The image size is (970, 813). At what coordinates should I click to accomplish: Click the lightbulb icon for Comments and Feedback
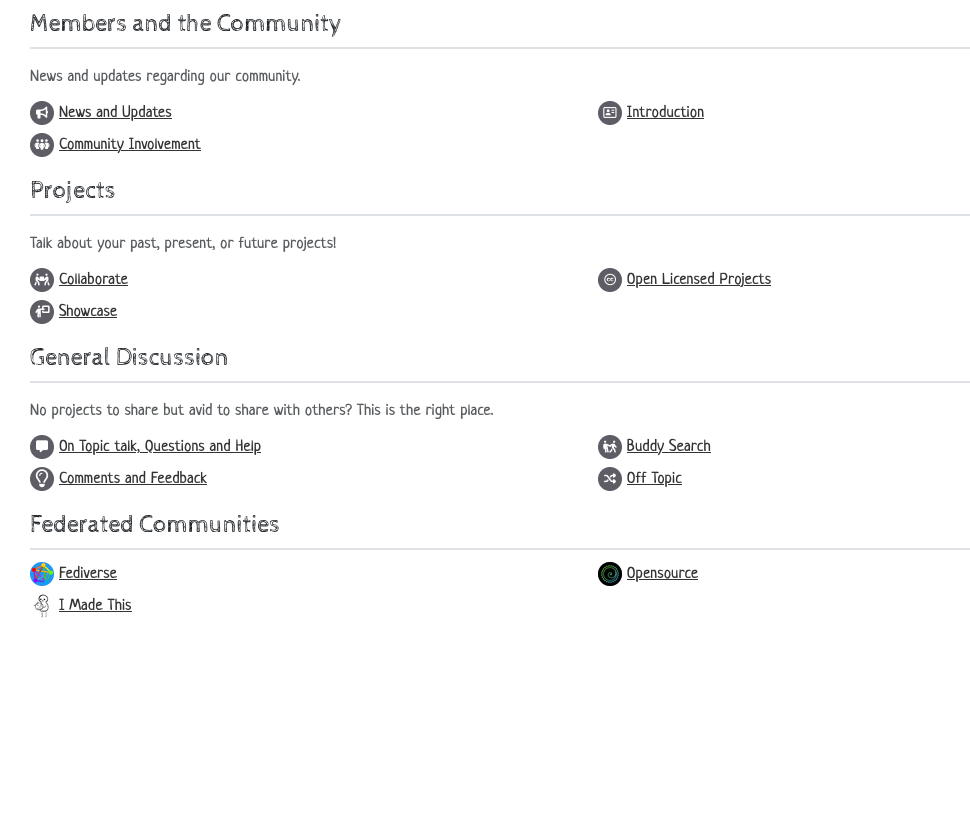pos(41,478)
